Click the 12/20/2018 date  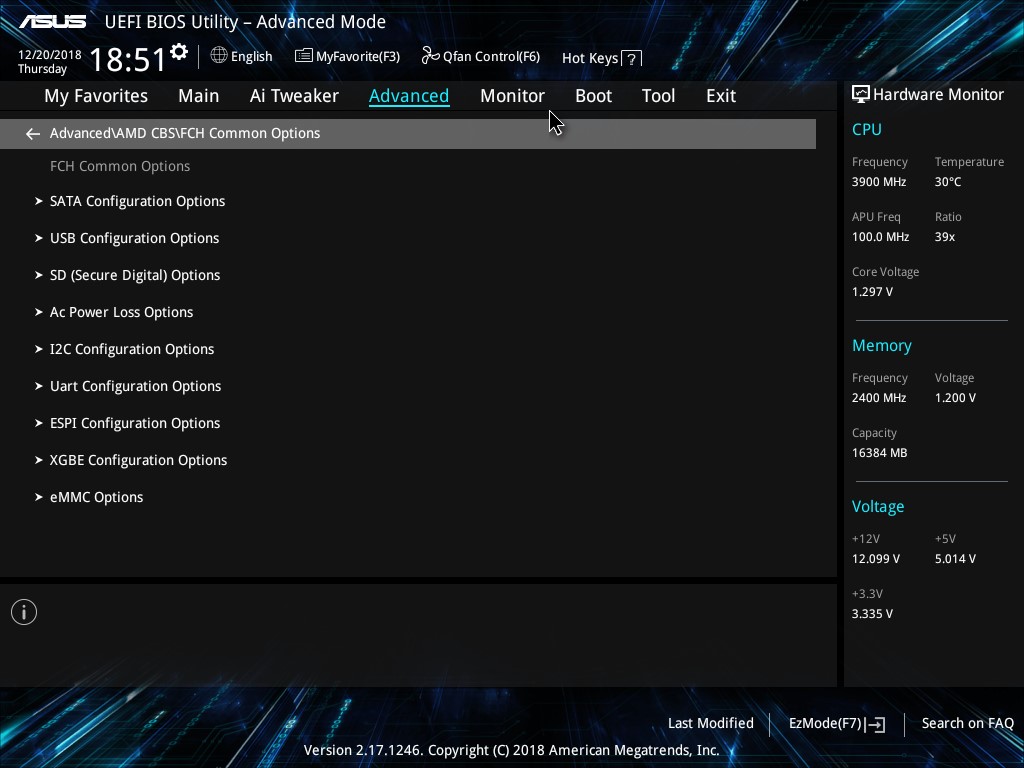coord(50,55)
